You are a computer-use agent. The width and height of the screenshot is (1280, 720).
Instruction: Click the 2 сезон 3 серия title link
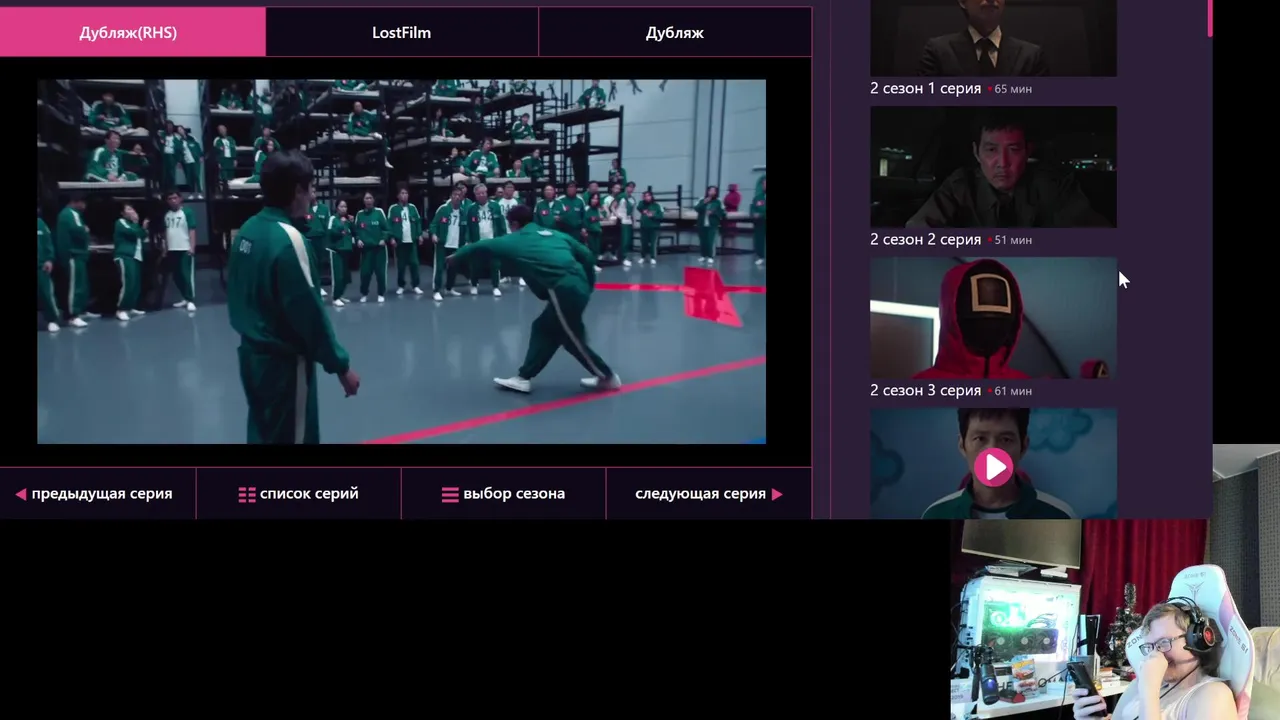tap(925, 390)
